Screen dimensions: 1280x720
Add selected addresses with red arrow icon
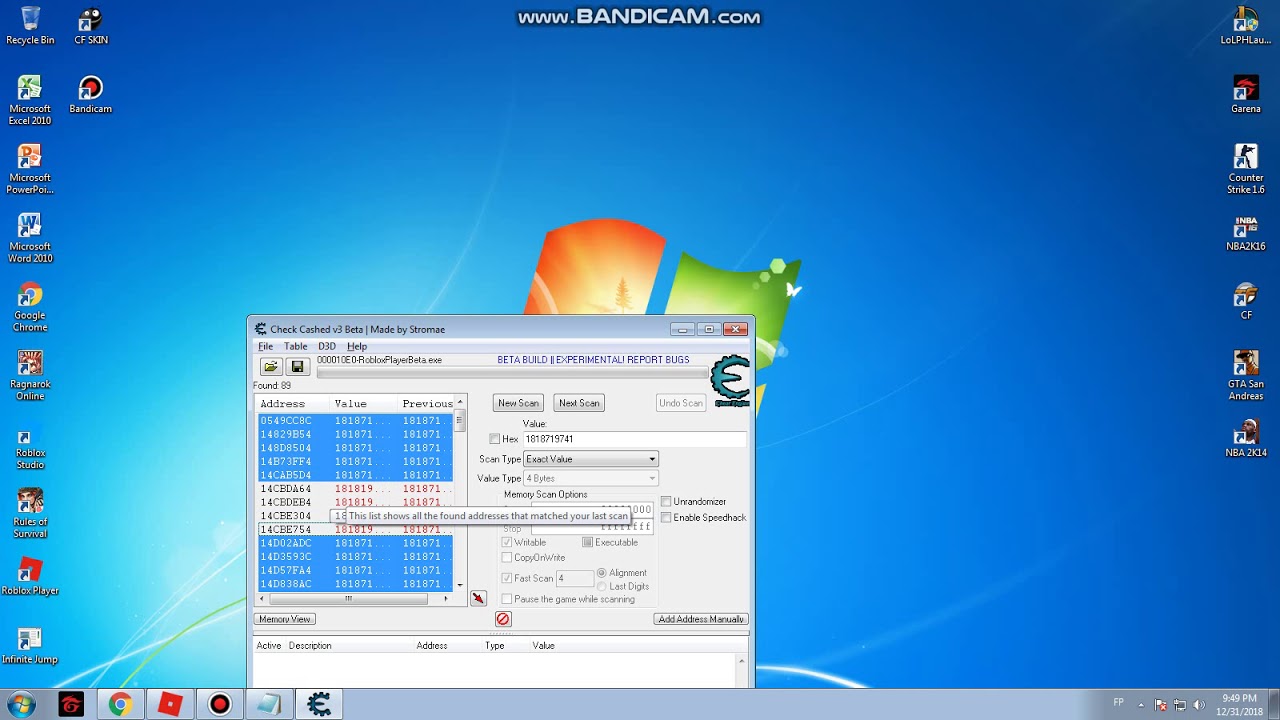[478, 598]
